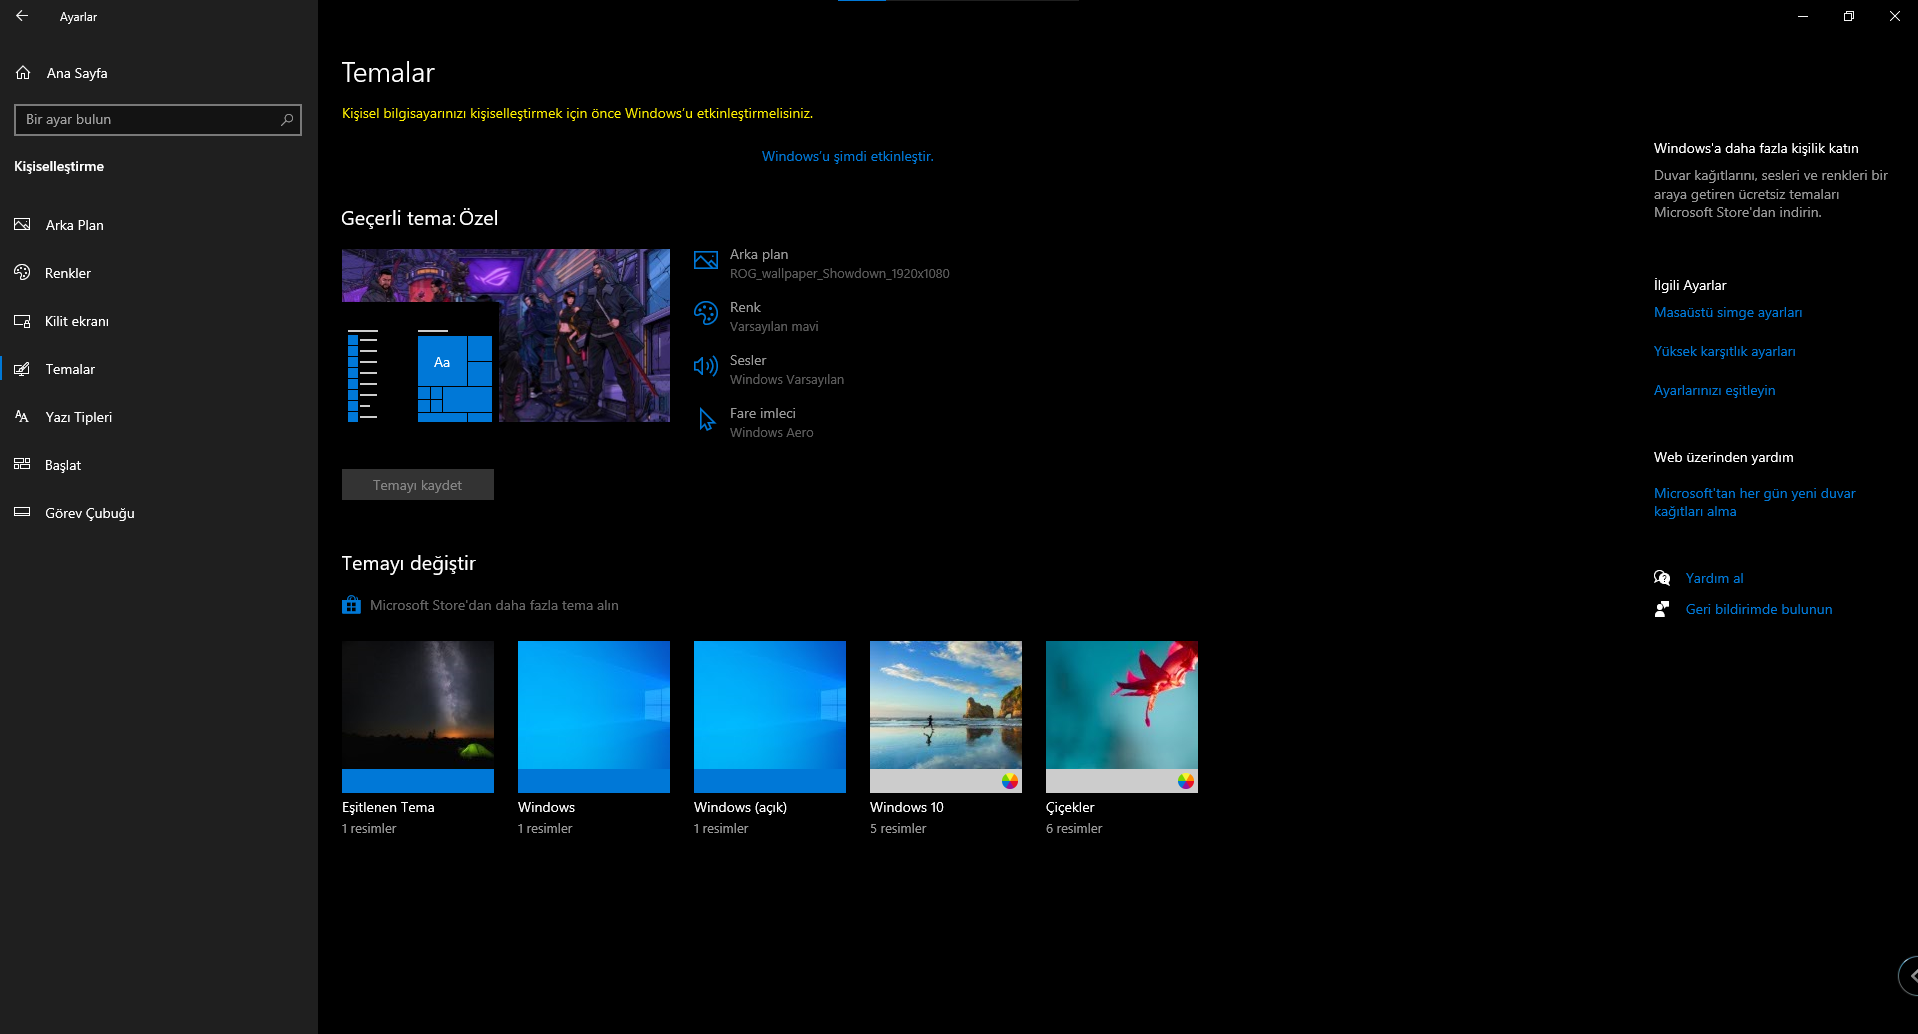Click the Renk palette icon in theme details

pos(706,314)
